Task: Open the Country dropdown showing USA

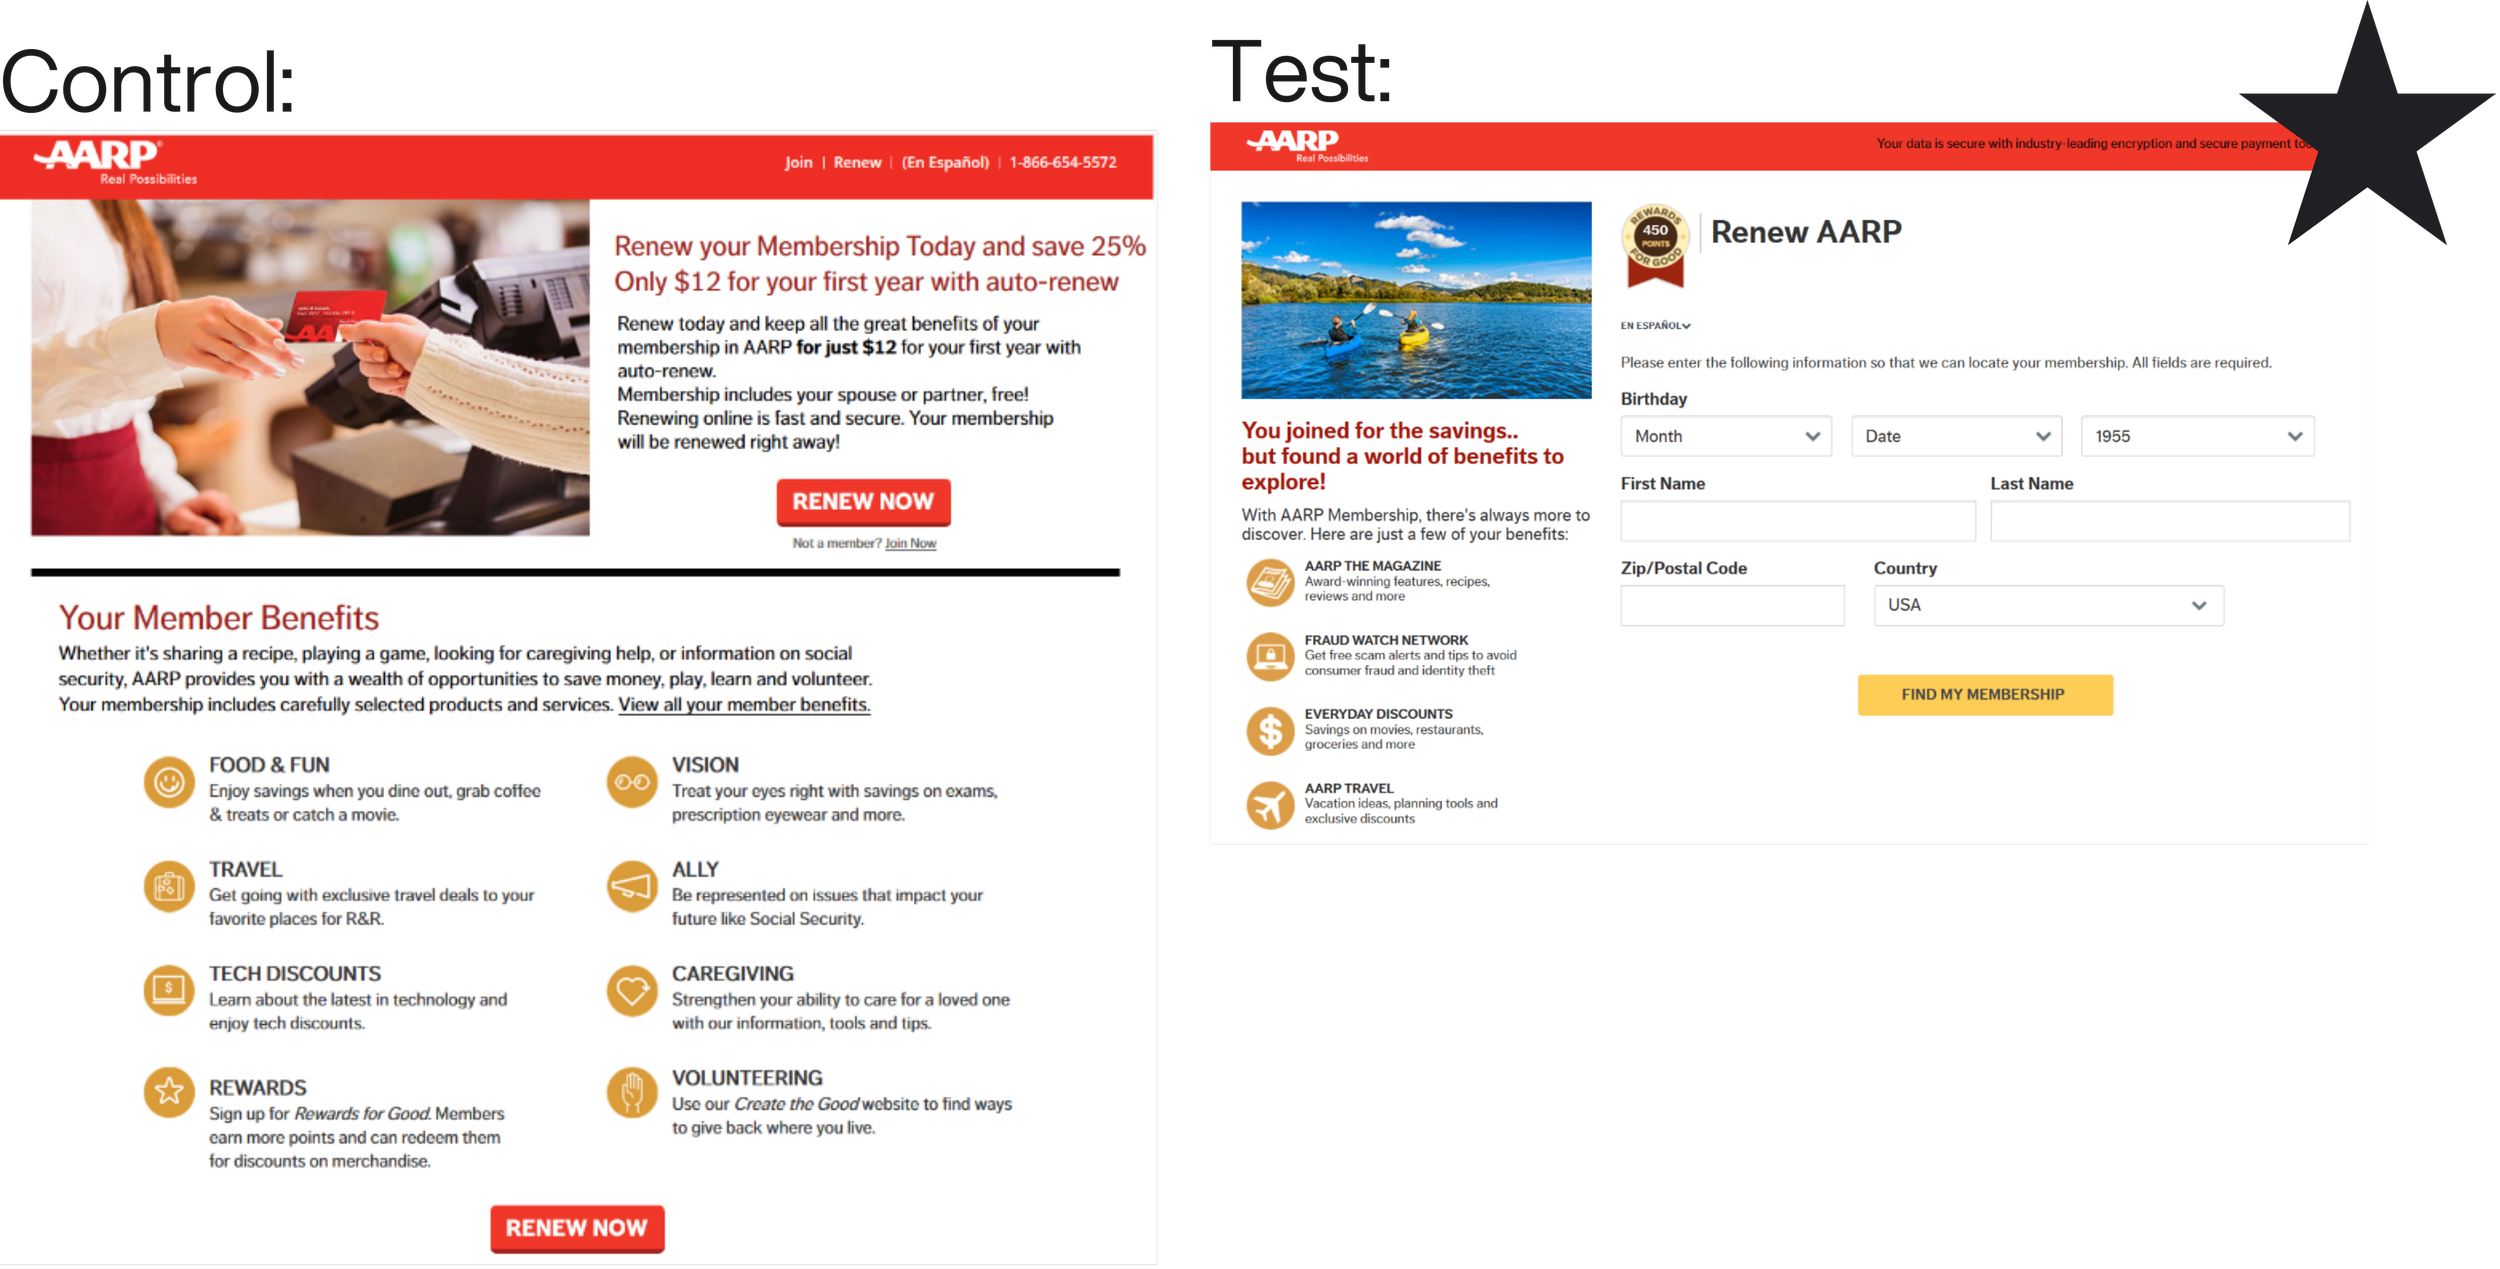Action: click(2048, 606)
